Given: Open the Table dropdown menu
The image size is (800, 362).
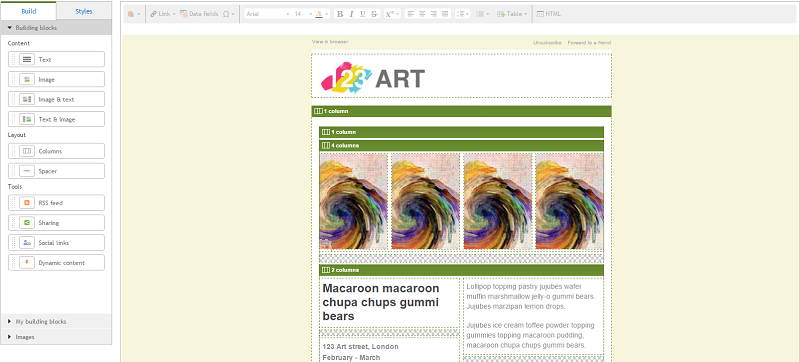Looking at the screenshot, I should (x=512, y=14).
